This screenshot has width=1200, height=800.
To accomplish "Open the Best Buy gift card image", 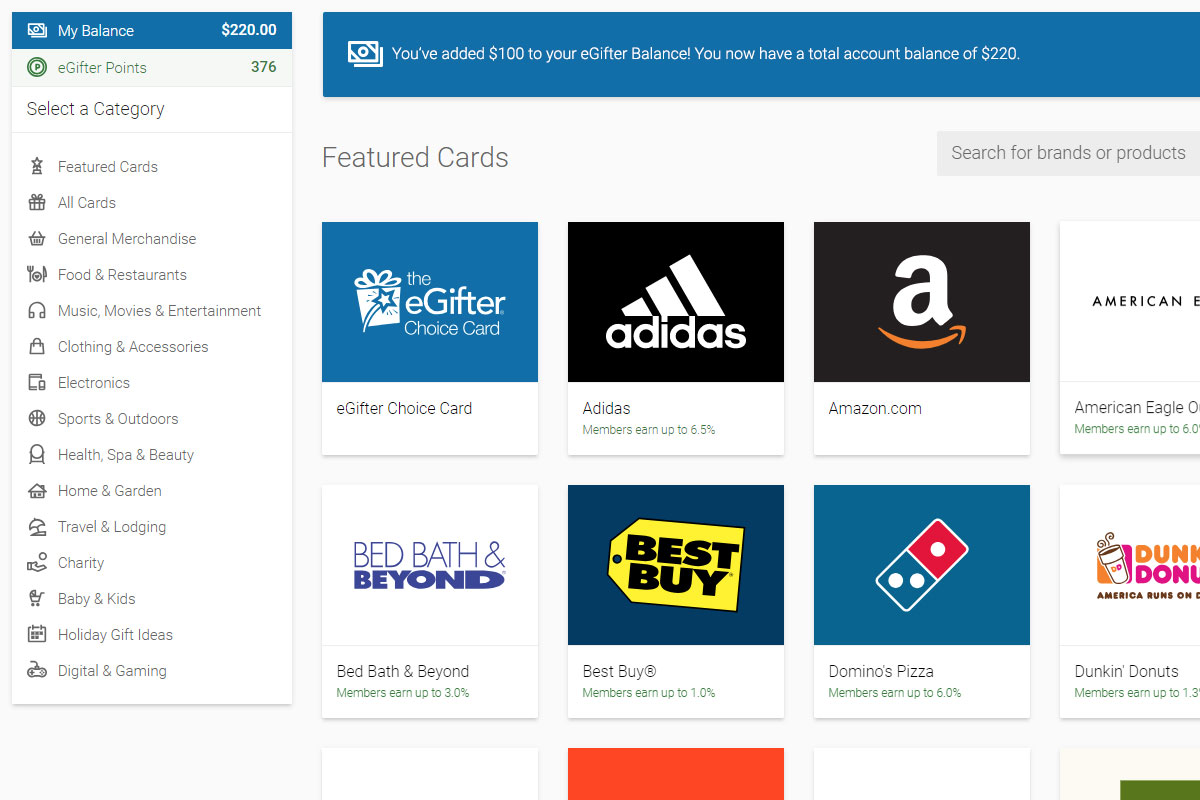I will coord(676,565).
